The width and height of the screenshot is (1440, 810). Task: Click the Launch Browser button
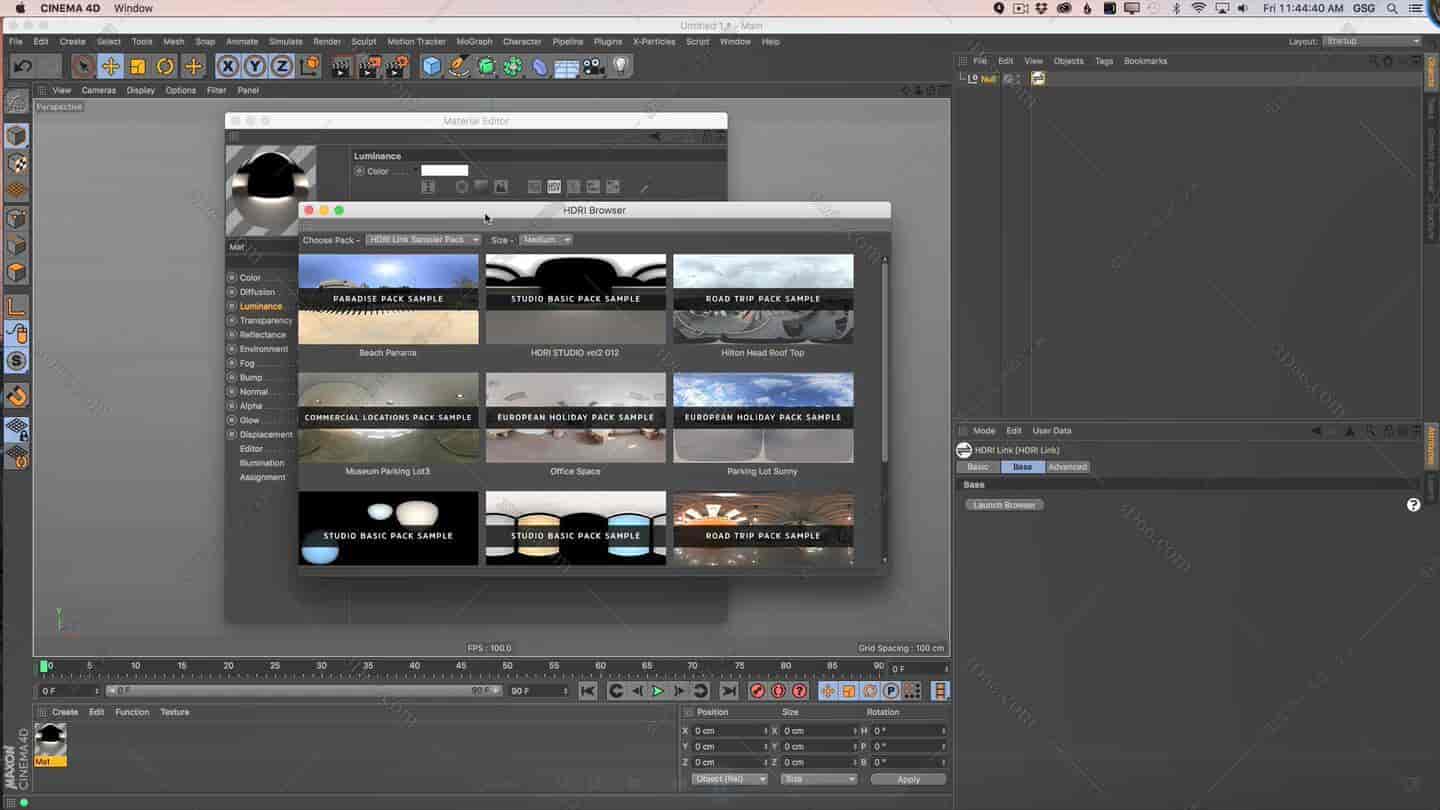point(1004,504)
